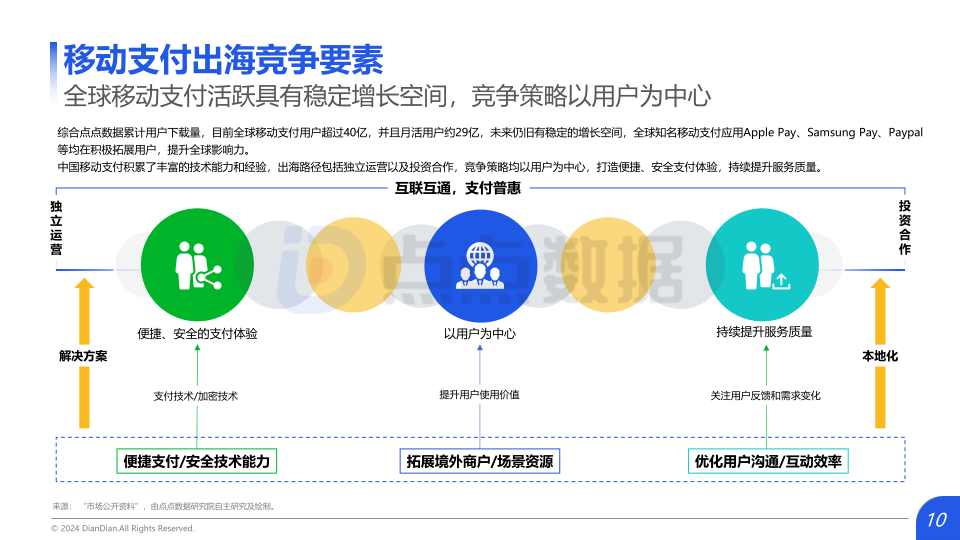Click the source note starting 来源
The width and height of the screenshot is (960, 540).
[x=165, y=506]
